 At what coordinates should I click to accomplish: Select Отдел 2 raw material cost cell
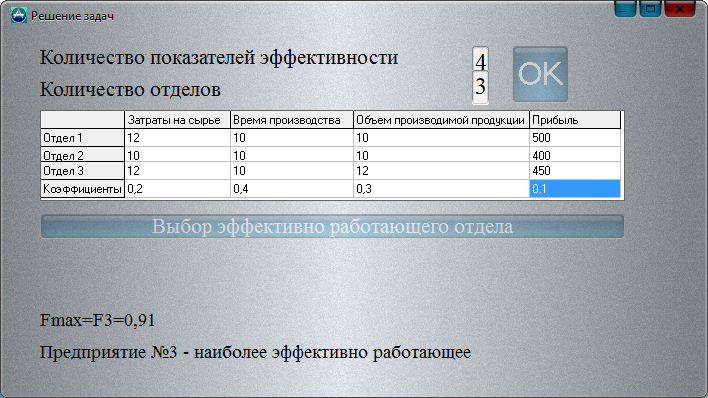pos(177,155)
